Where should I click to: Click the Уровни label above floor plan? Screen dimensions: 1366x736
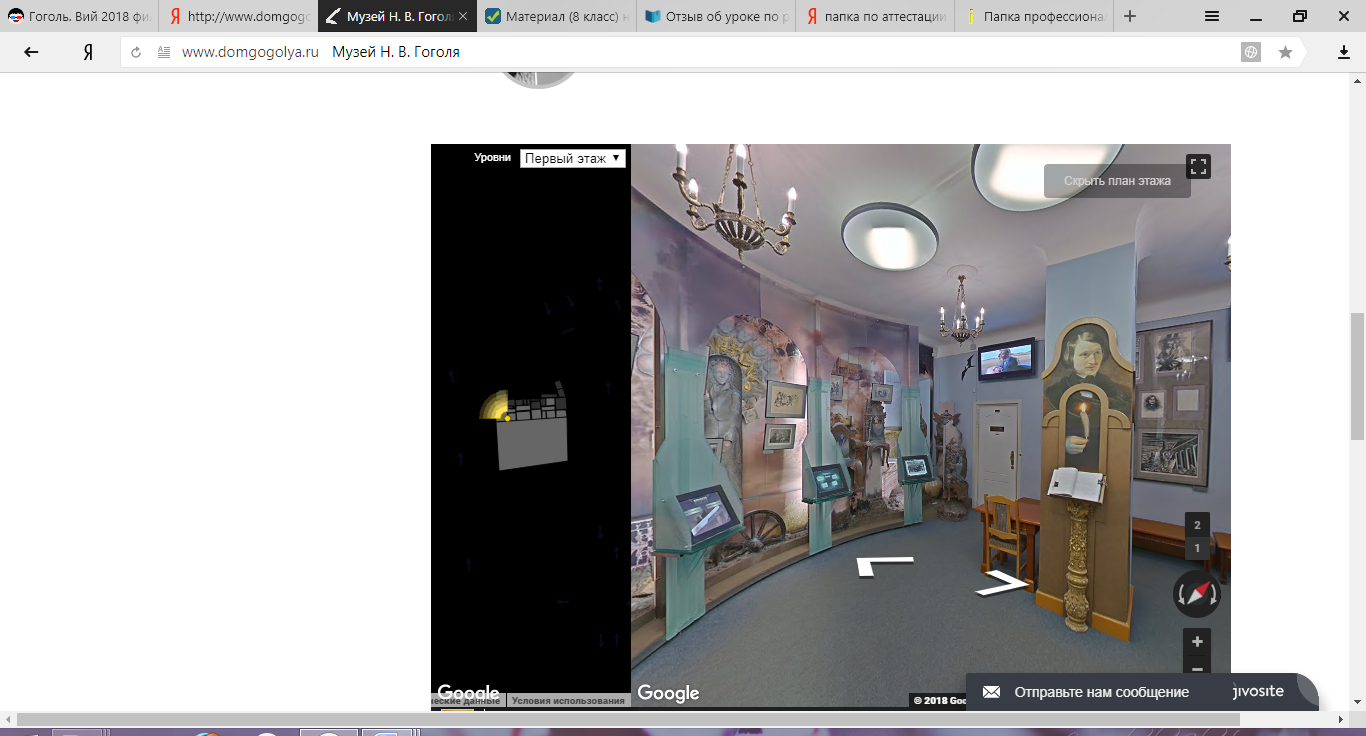coord(493,157)
